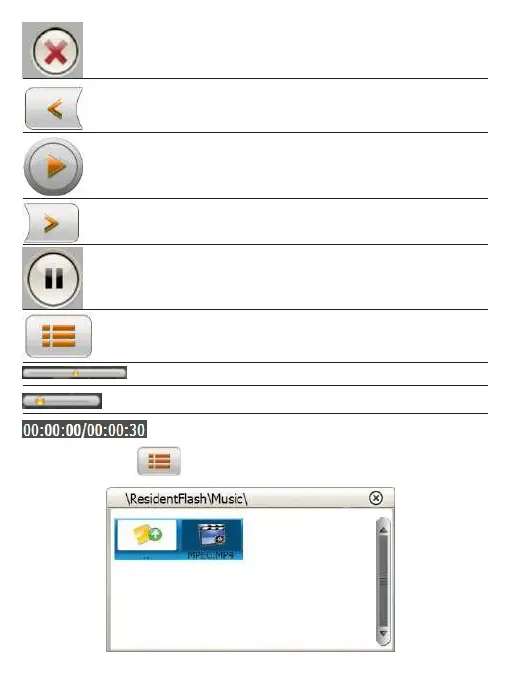
Task: Go to previous track with left arrow
Action: tap(54, 109)
